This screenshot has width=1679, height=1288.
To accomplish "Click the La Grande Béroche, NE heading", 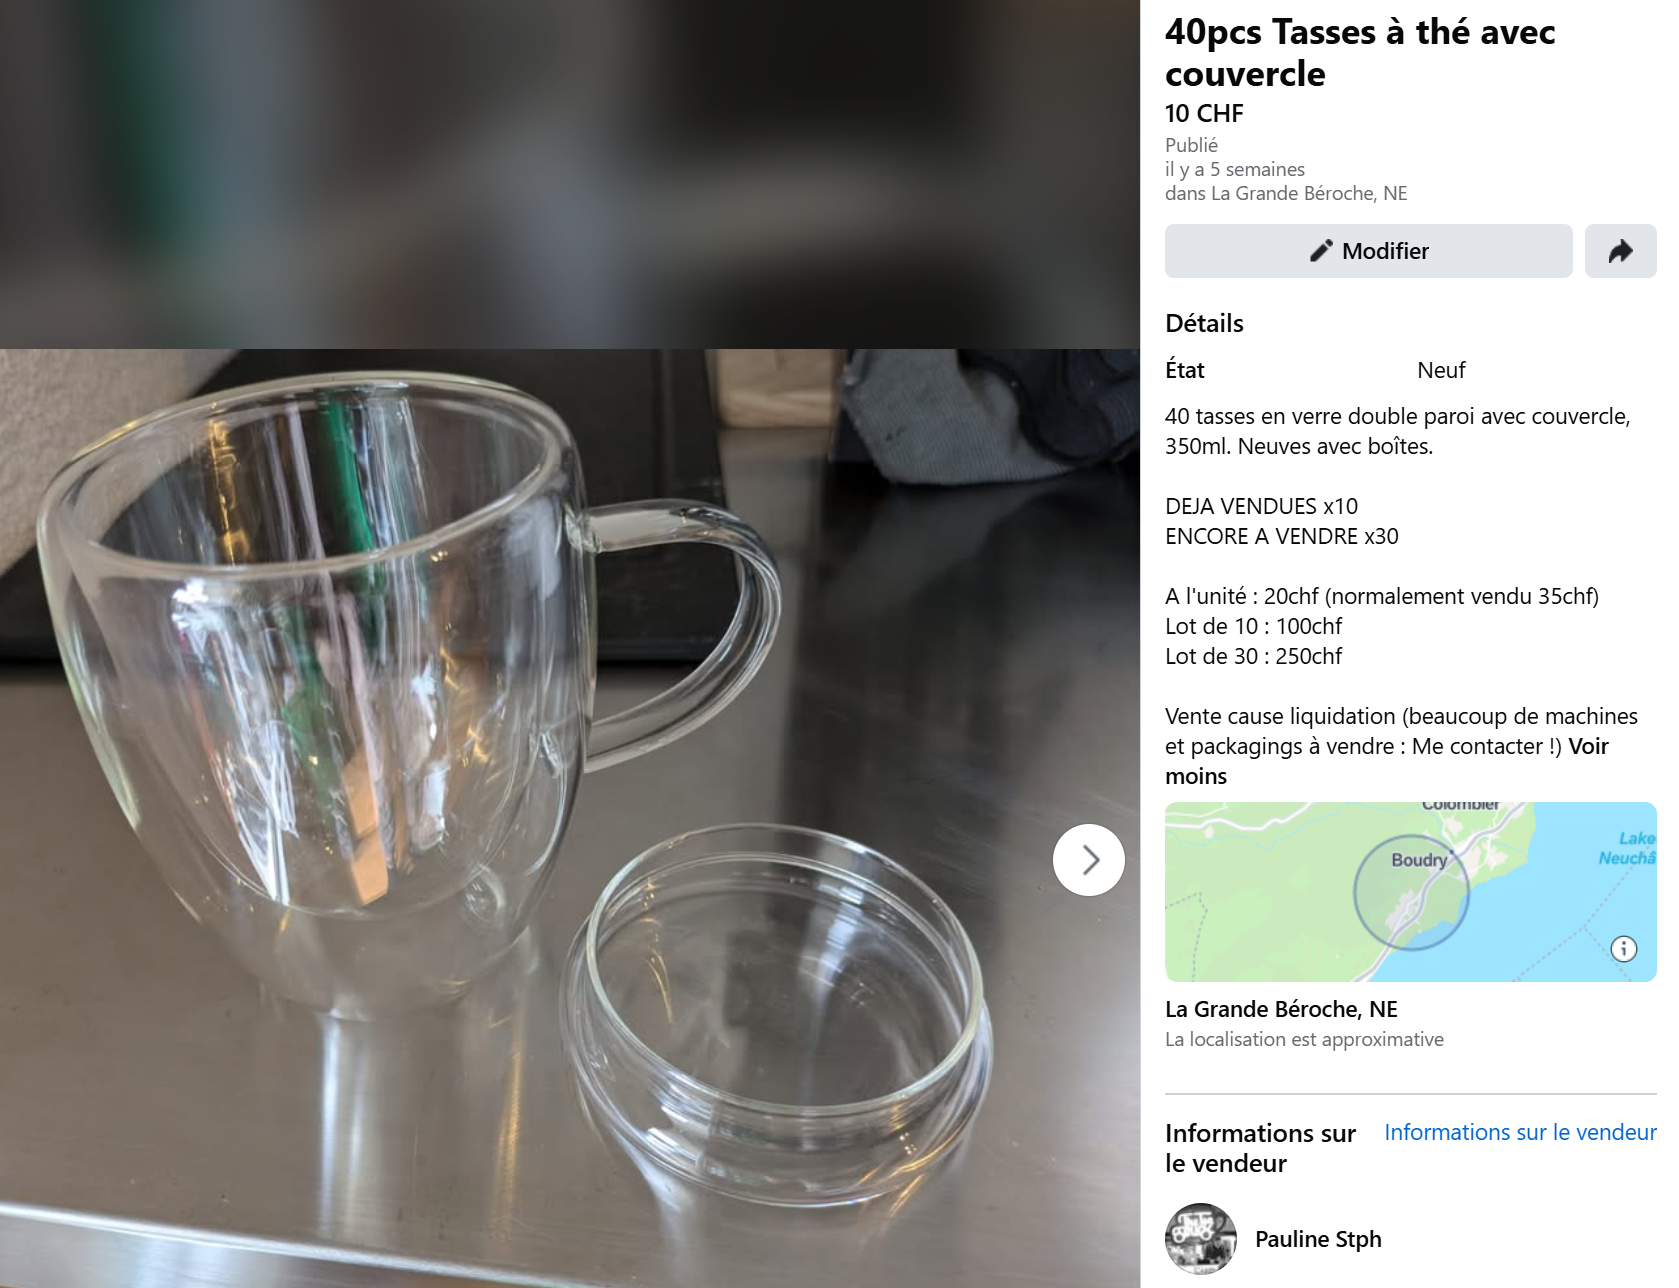I will [x=1281, y=1009].
